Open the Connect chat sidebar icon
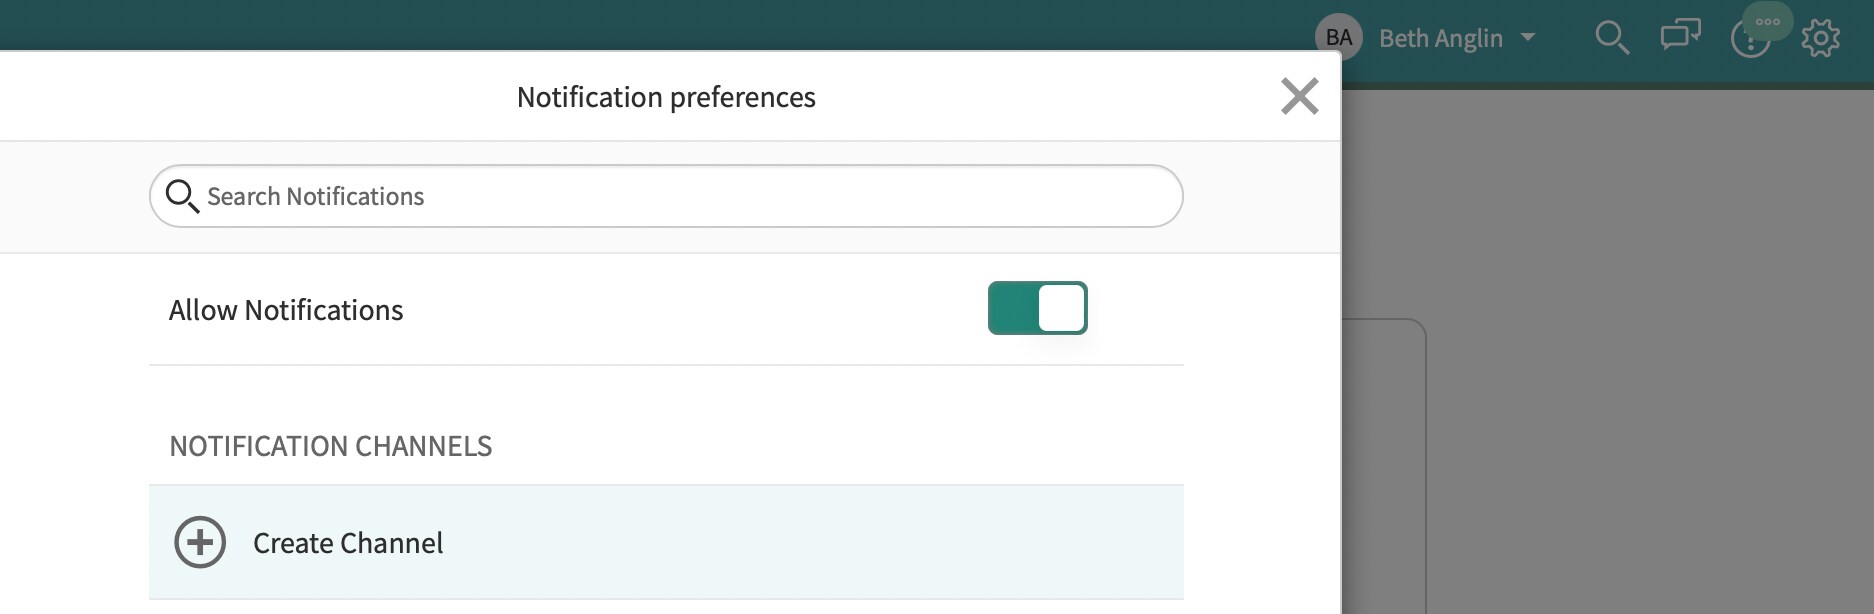 [1680, 35]
